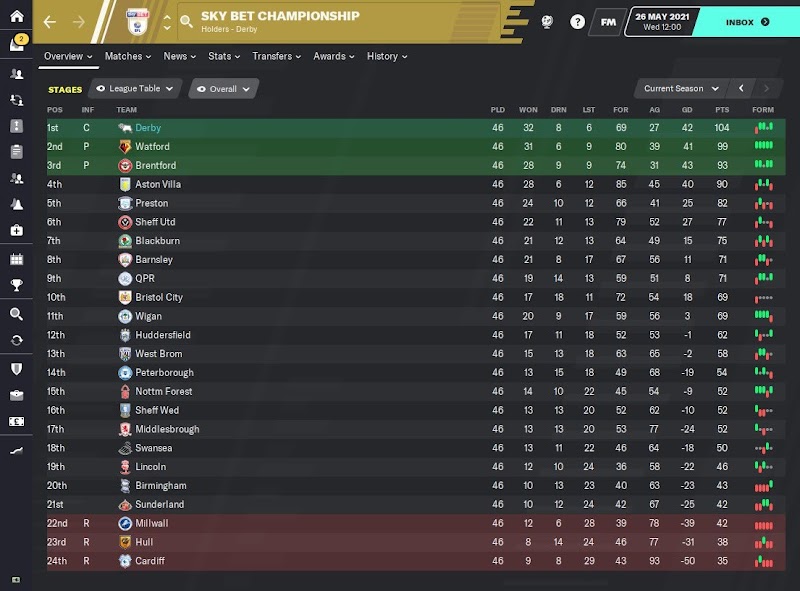Screen dimensions: 800x591
Task: Open the Overall view dropdown
Action: (x=223, y=89)
